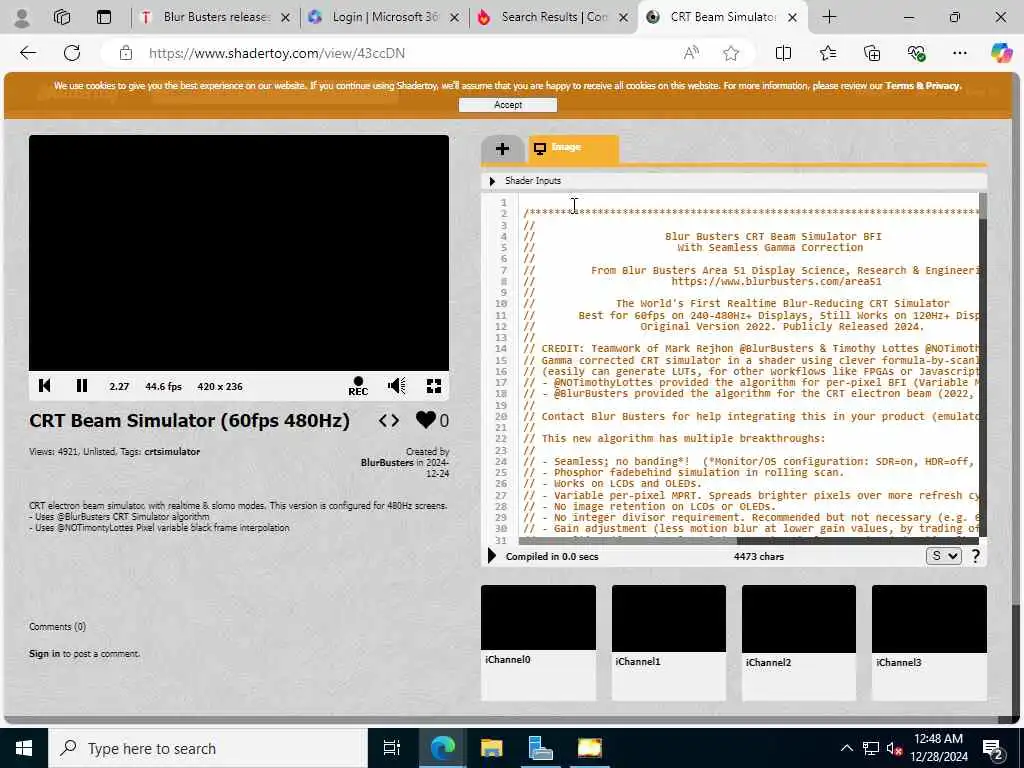Add this page to favorites
The image size is (1024, 768).
pos(731,53)
